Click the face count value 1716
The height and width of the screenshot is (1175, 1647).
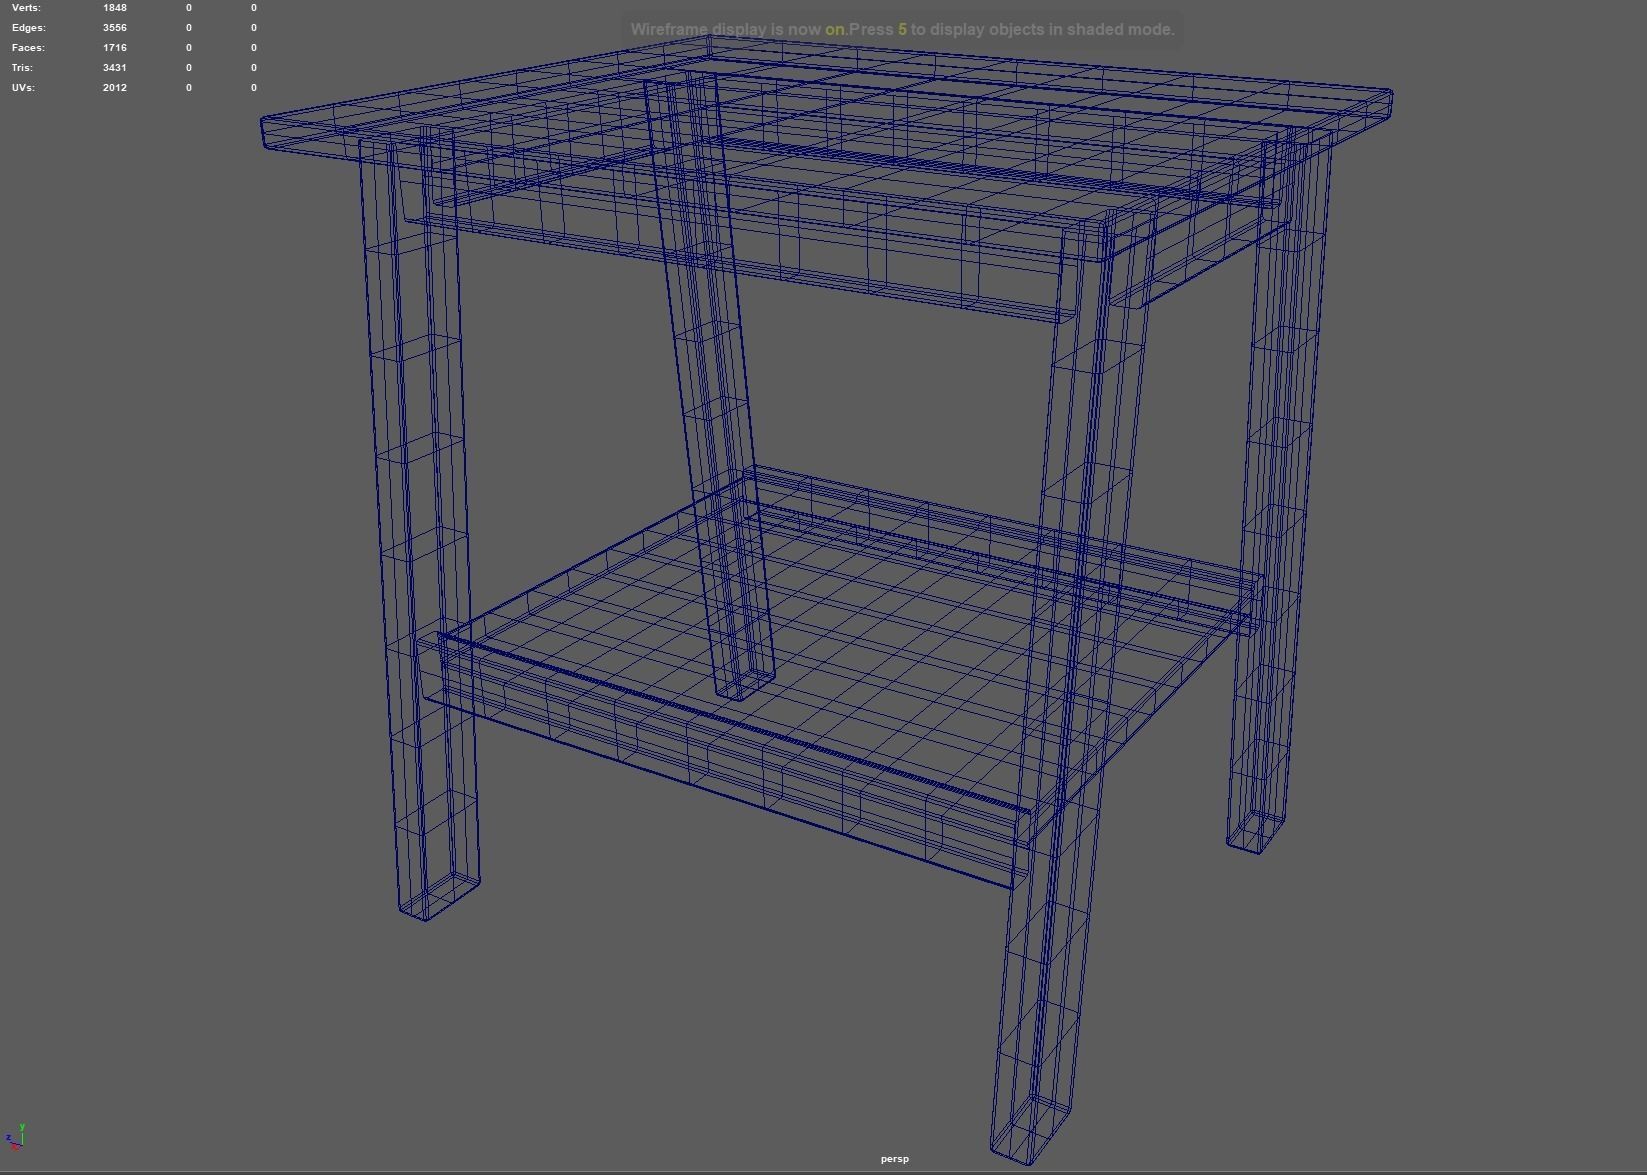pos(114,48)
